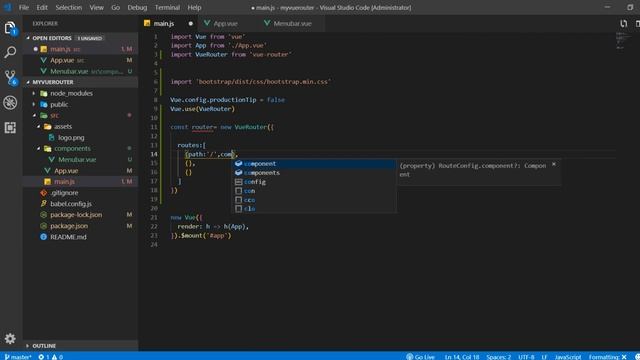Expand the node_modules folder arrow
This screenshot has width=640, height=360.
34,93
